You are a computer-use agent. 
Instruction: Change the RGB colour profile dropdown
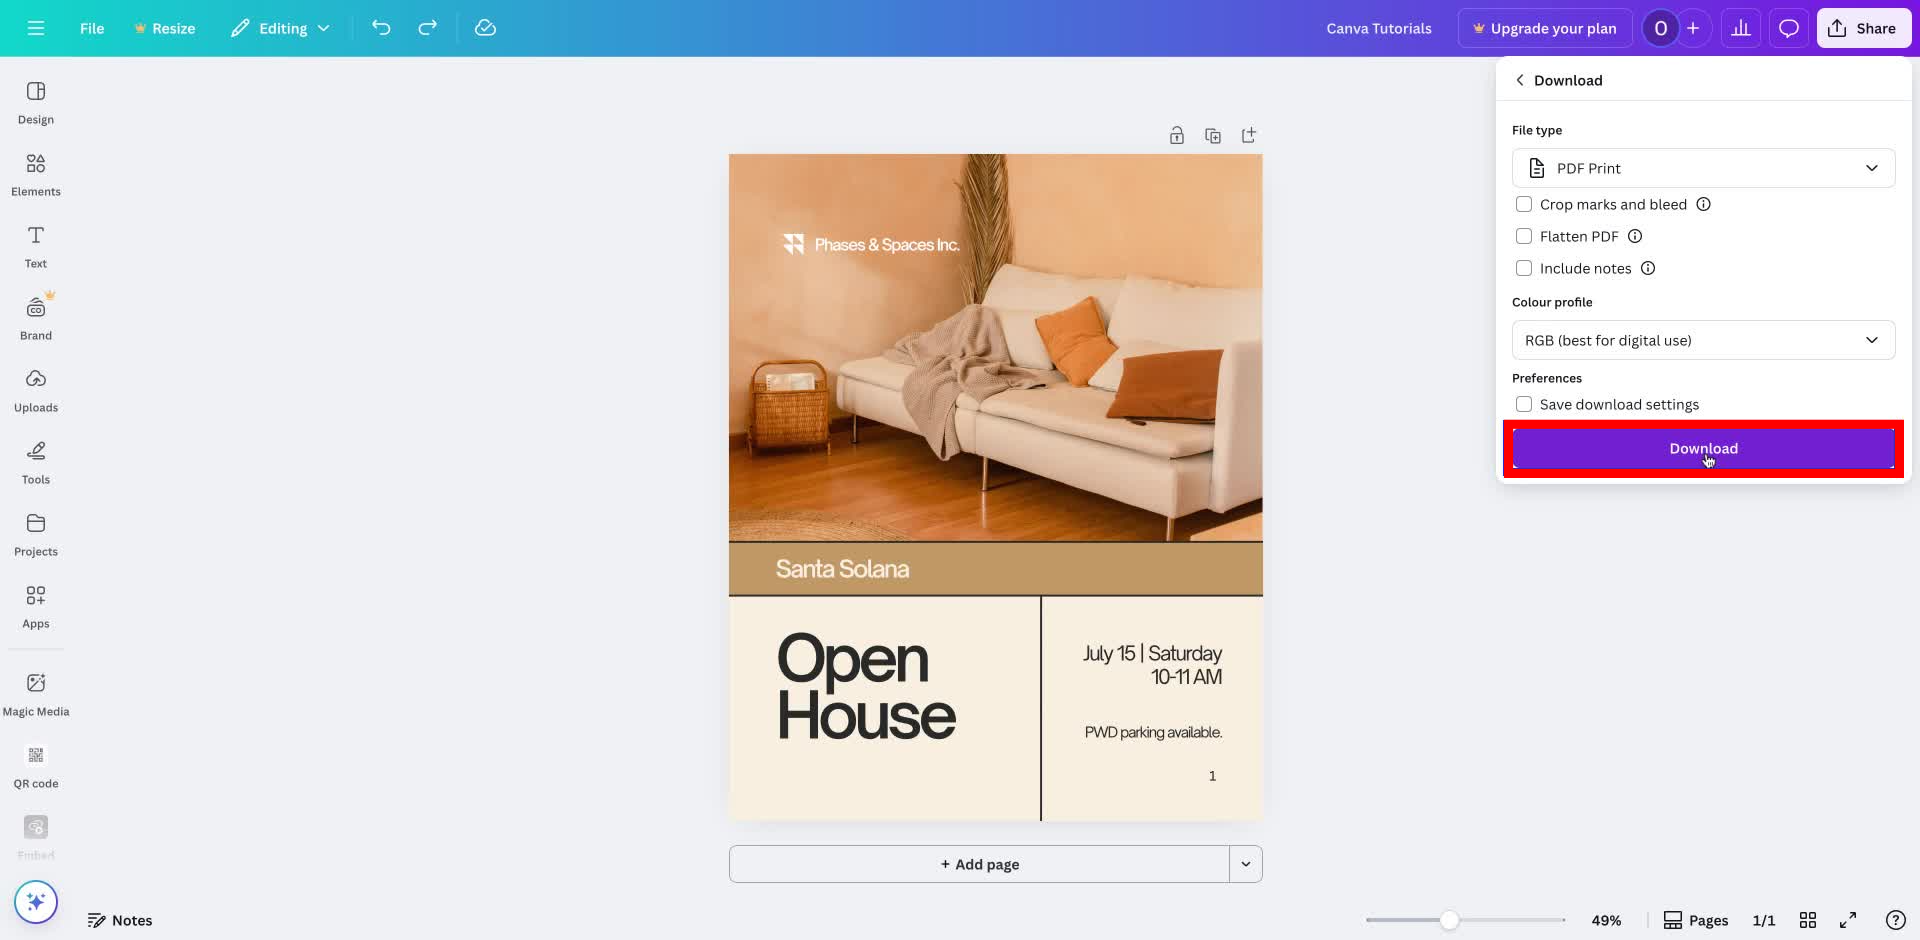pos(1703,340)
